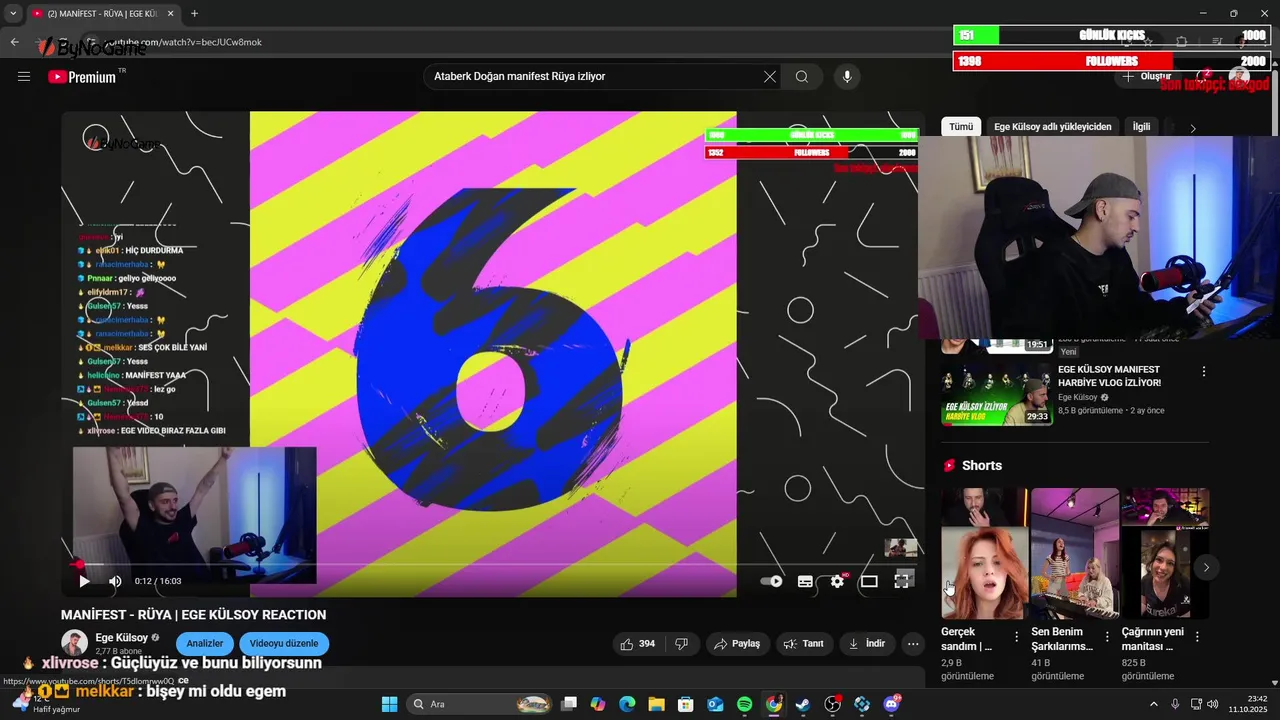Open the Gerçek sandım short thumbnail
Screen dimensions: 1280x720
pyautogui.click(x=984, y=554)
